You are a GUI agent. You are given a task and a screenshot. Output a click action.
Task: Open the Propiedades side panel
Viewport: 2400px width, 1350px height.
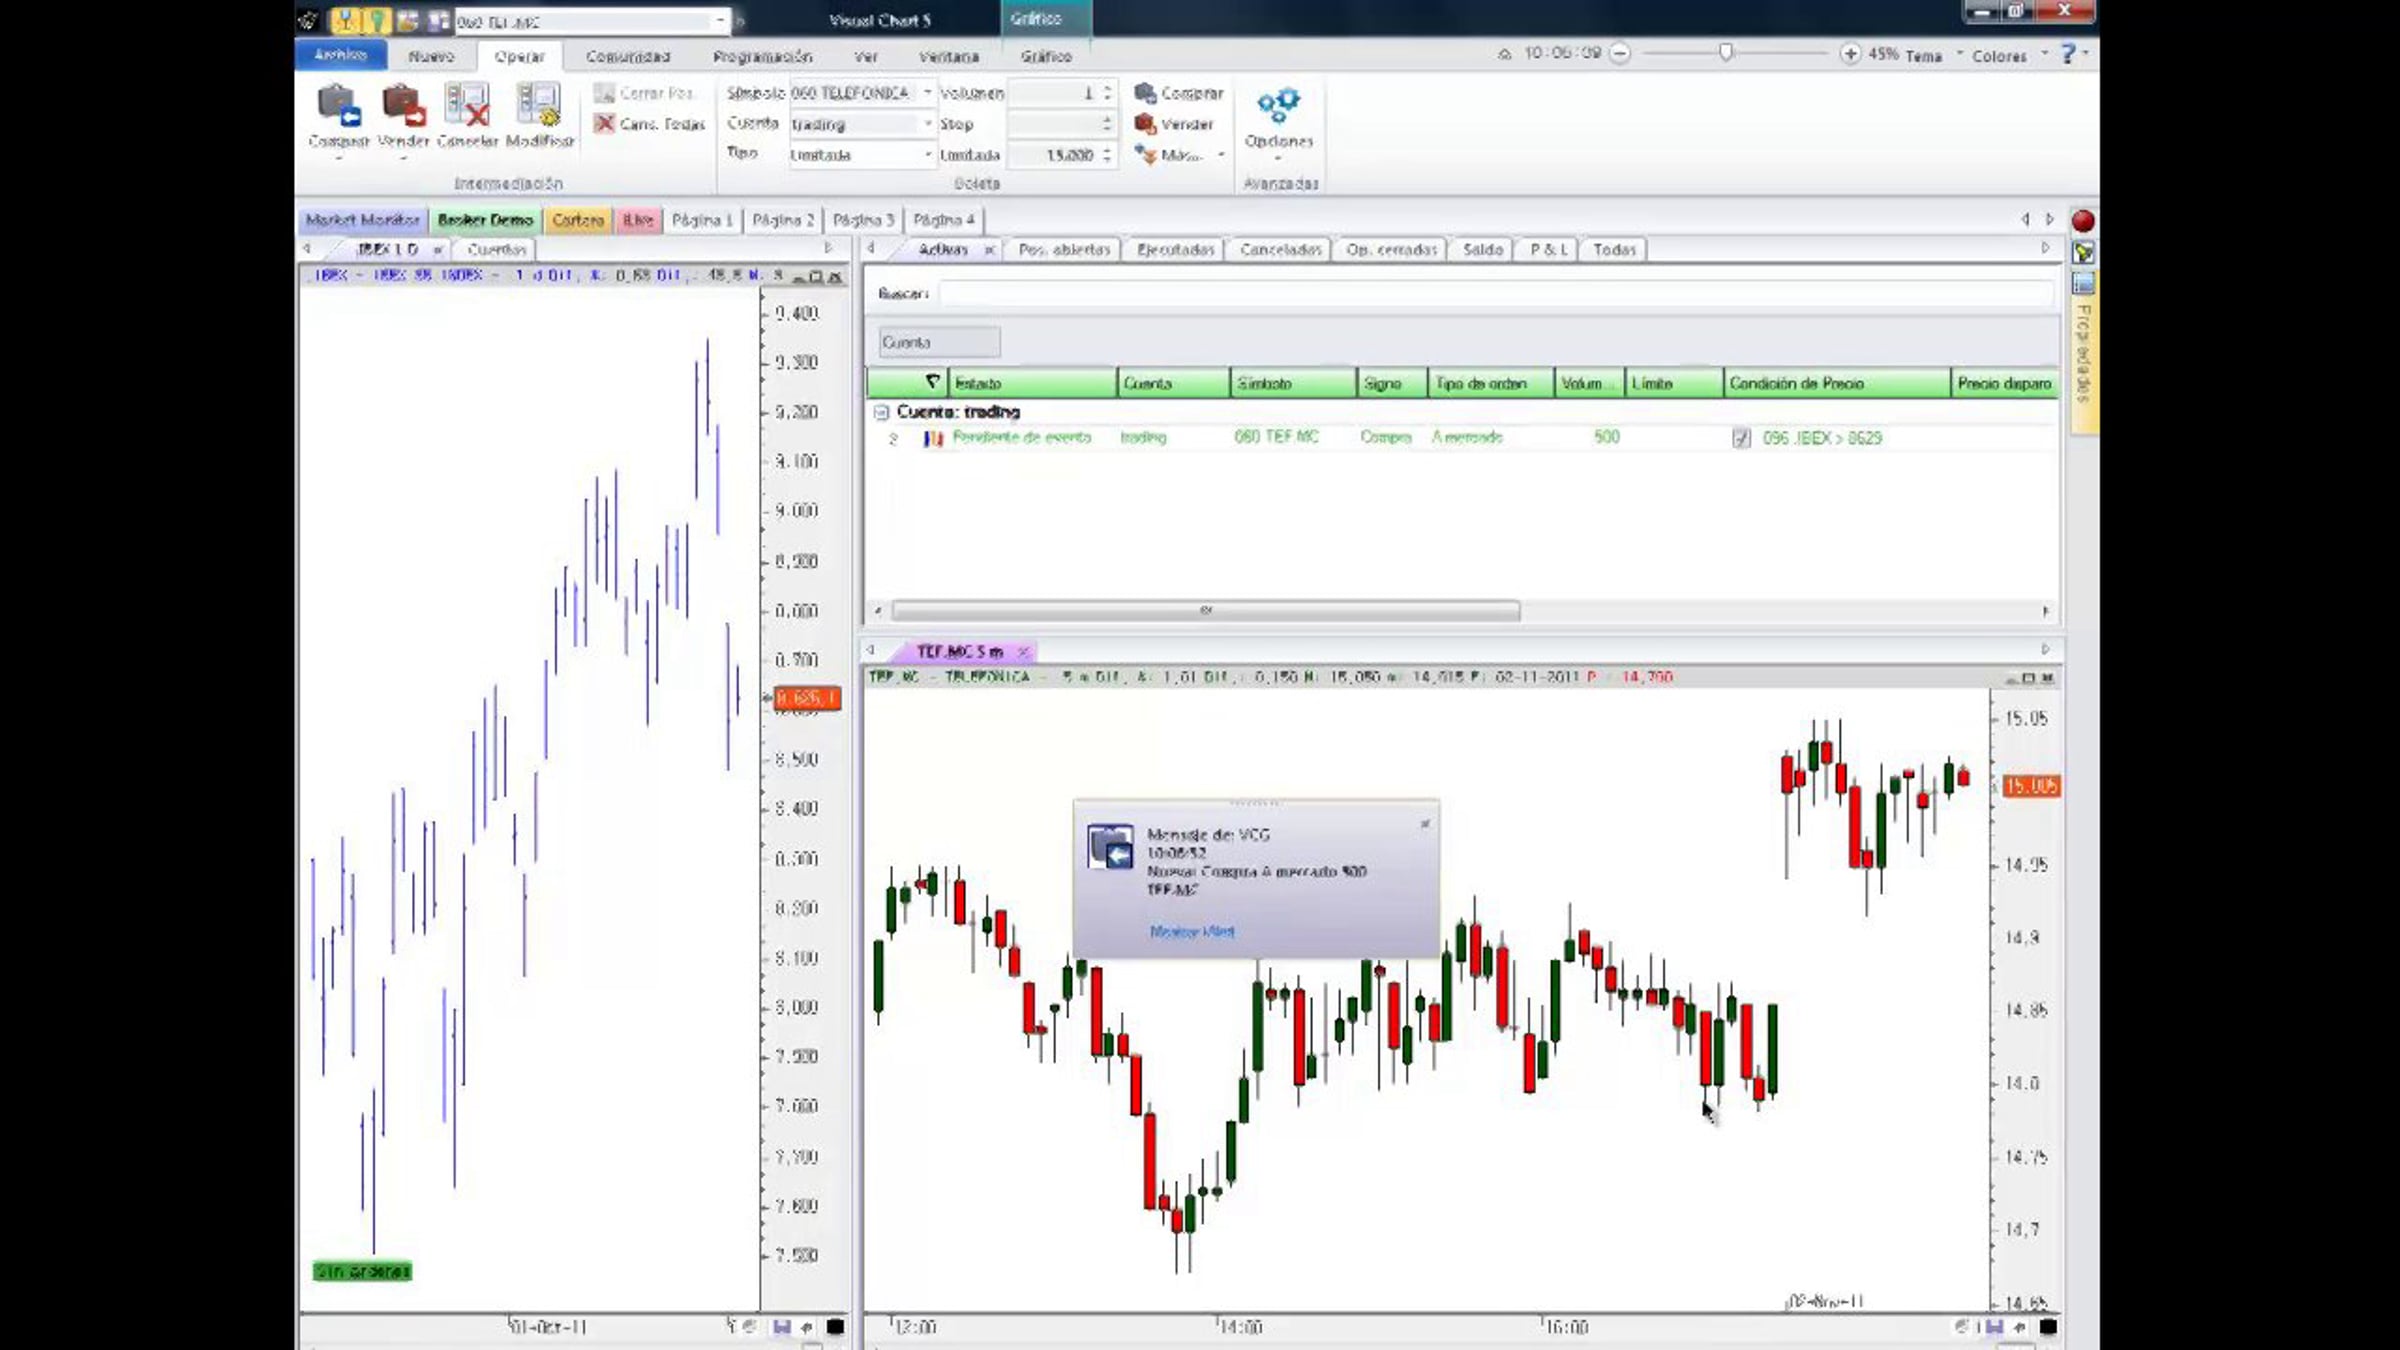coord(2084,352)
